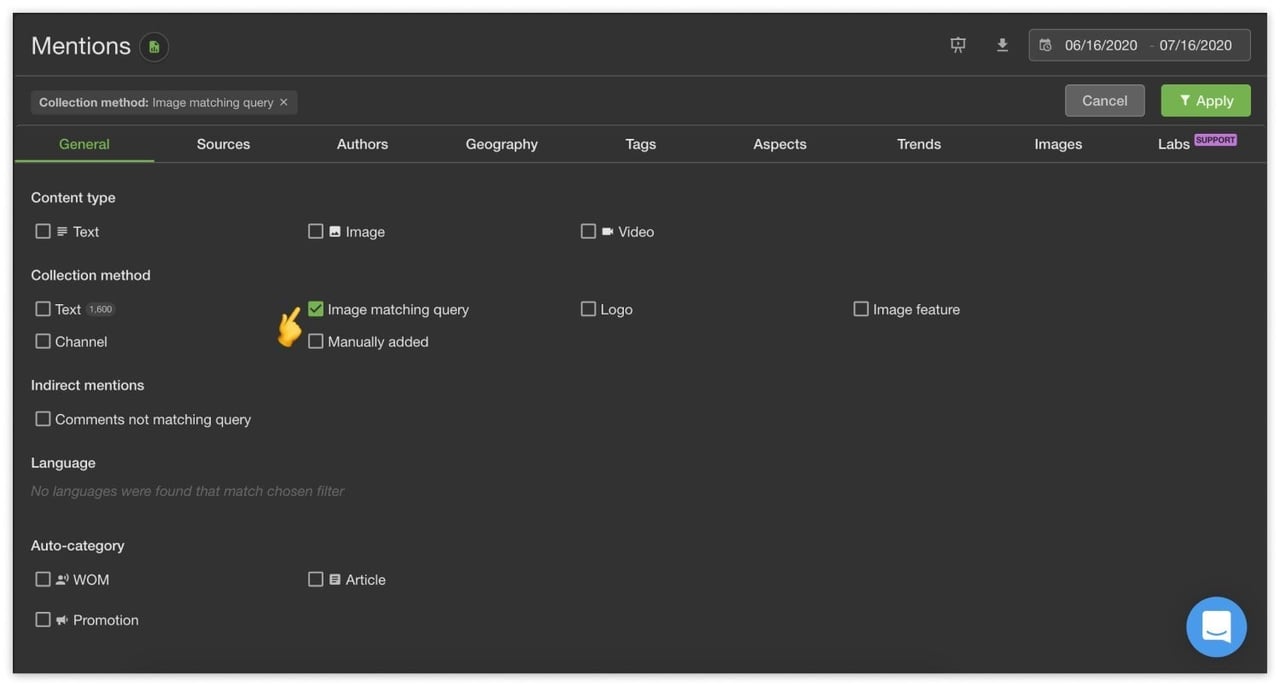Click the download icon in header

(x=1002, y=45)
